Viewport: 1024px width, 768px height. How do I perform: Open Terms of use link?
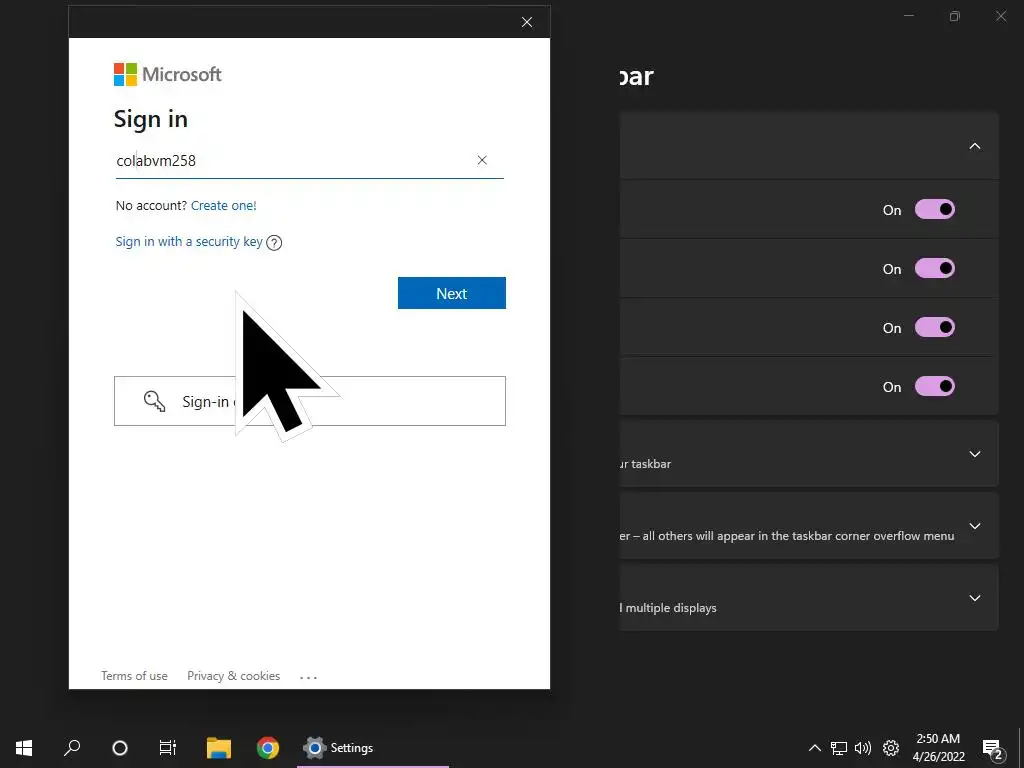click(134, 676)
